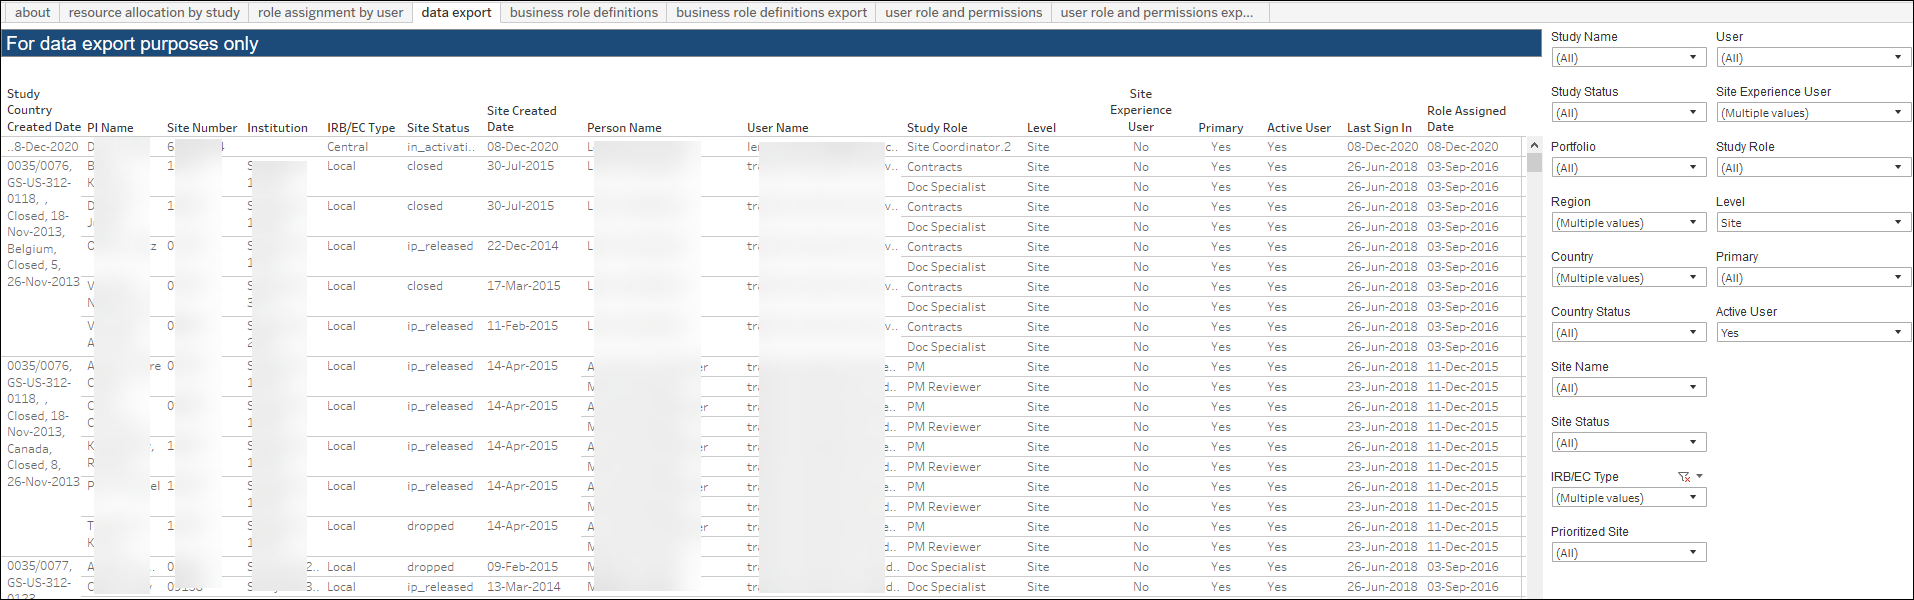1914x600 pixels.
Task: Expand the Country filter dropdown
Action: [x=1629, y=278]
